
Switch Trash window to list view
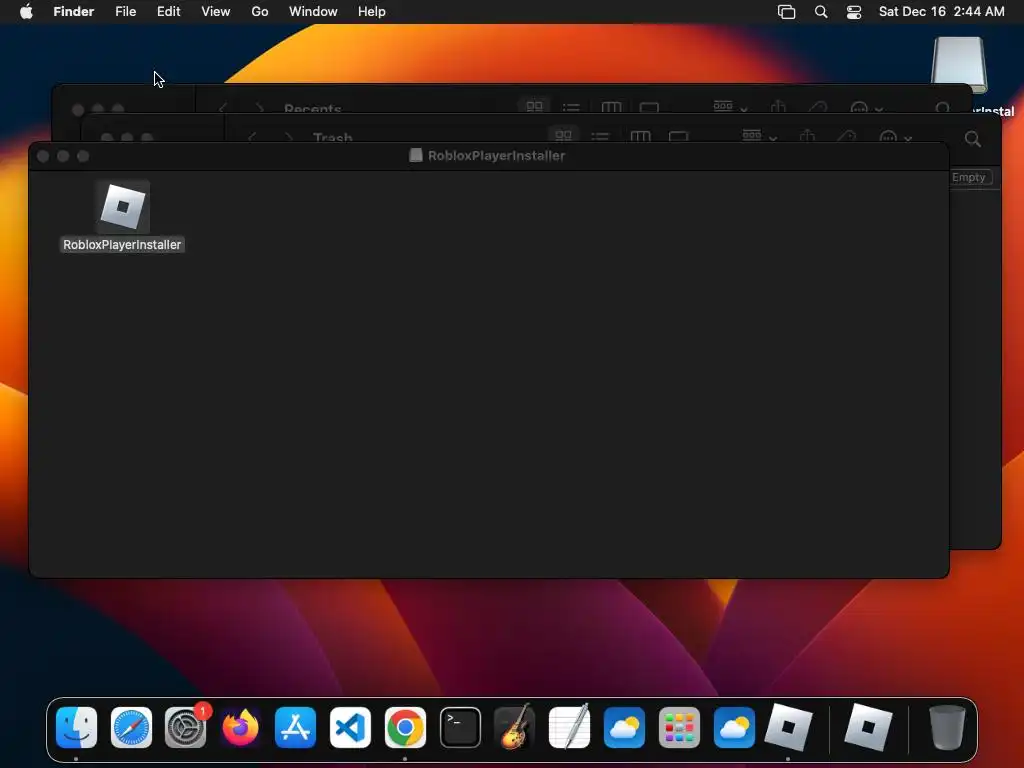click(x=600, y=136)
